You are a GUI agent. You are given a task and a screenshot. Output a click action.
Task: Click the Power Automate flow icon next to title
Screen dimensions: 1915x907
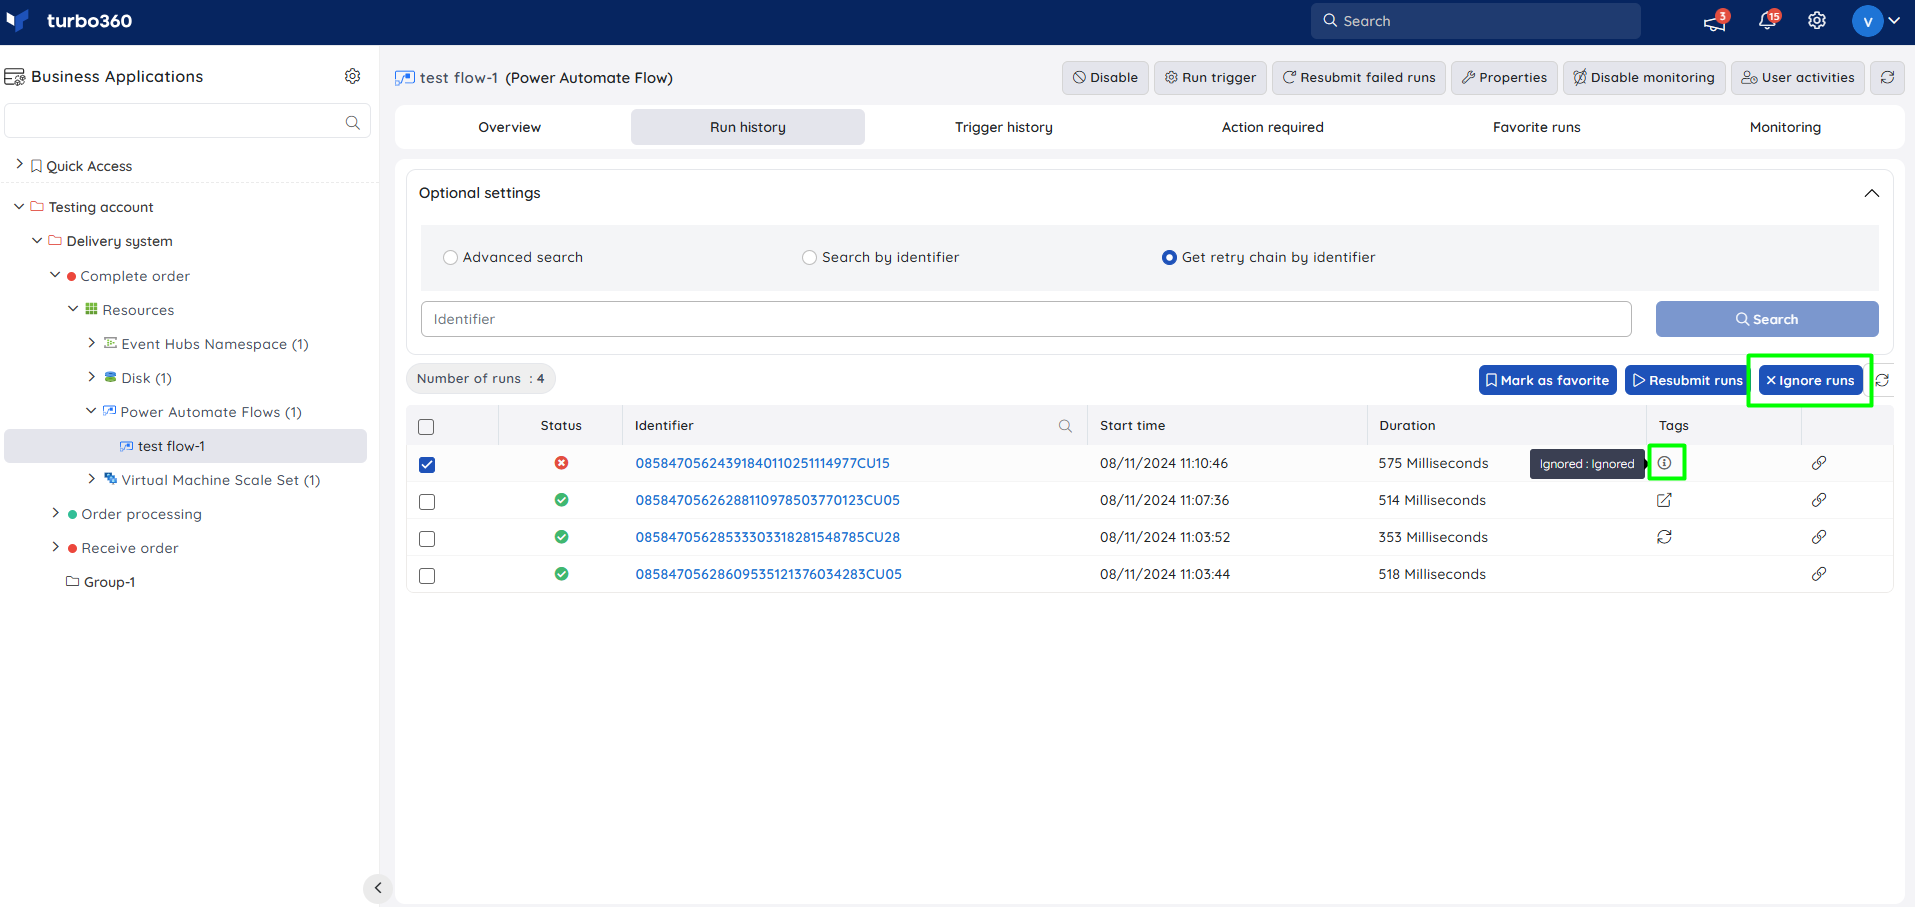click(405, 78)
